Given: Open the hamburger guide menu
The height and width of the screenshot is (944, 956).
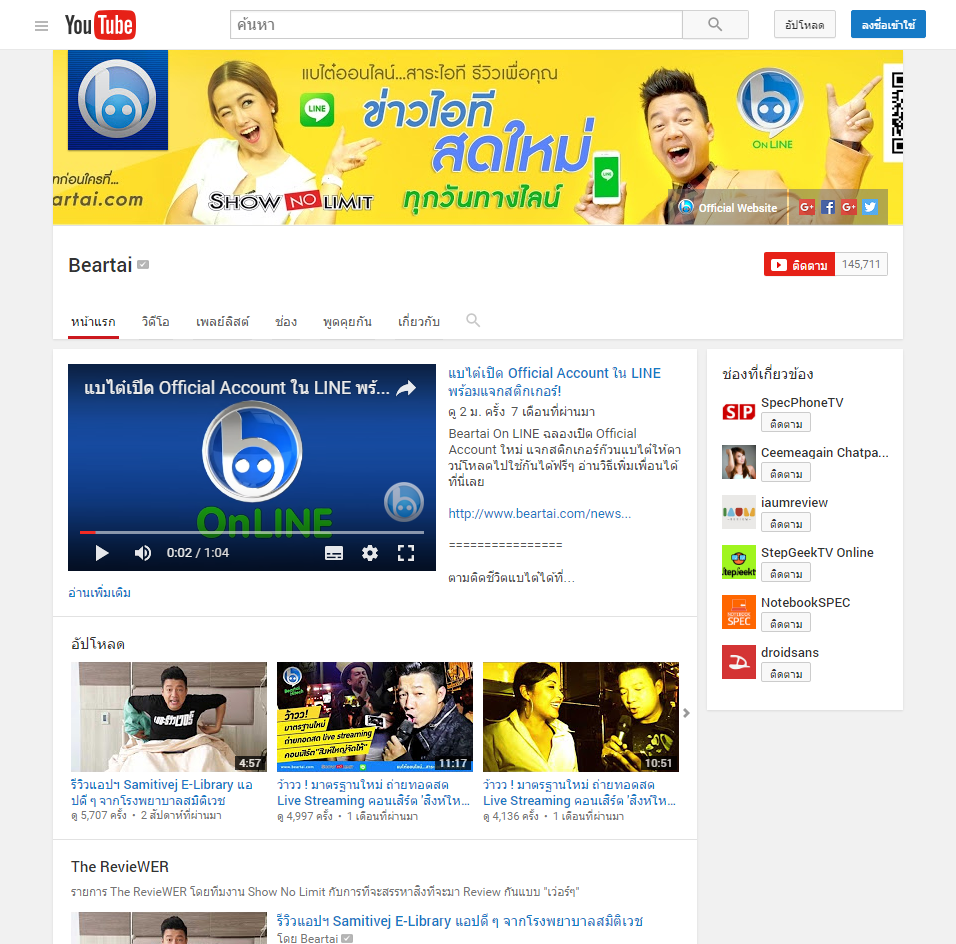Looking at the screenshot, I should tap(41, 26).
